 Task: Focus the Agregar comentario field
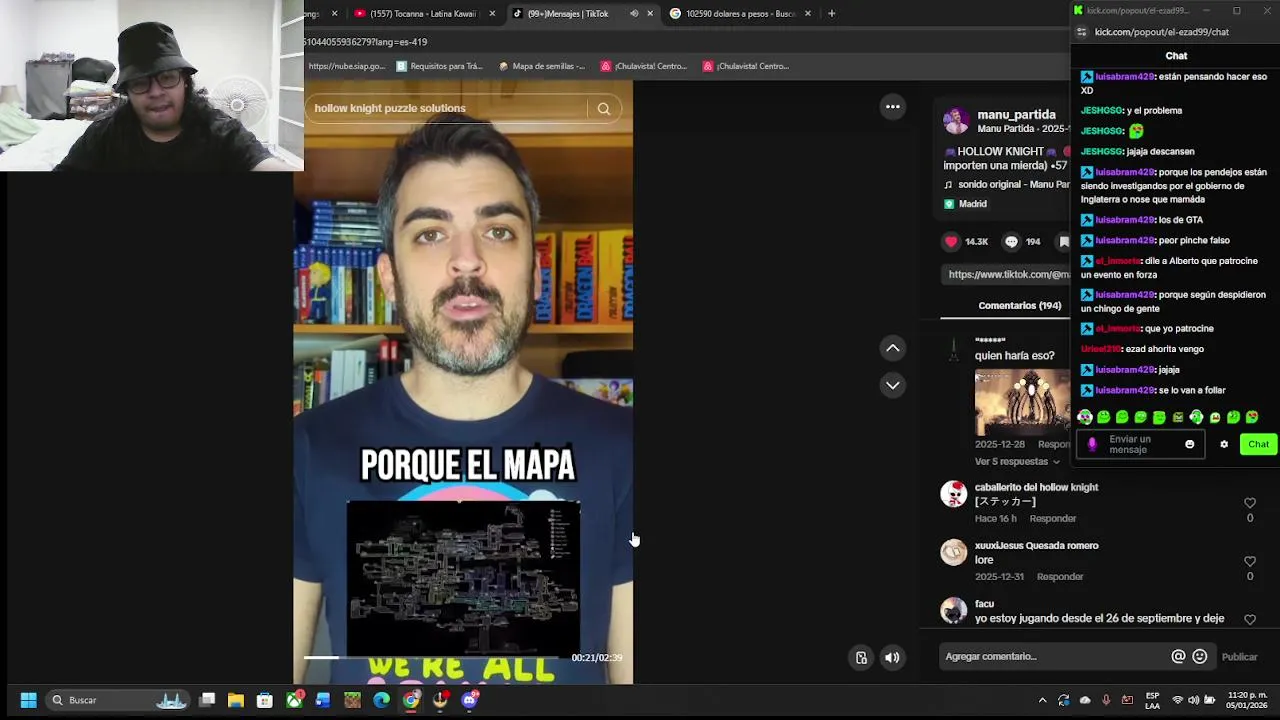tap(1055, 657)
